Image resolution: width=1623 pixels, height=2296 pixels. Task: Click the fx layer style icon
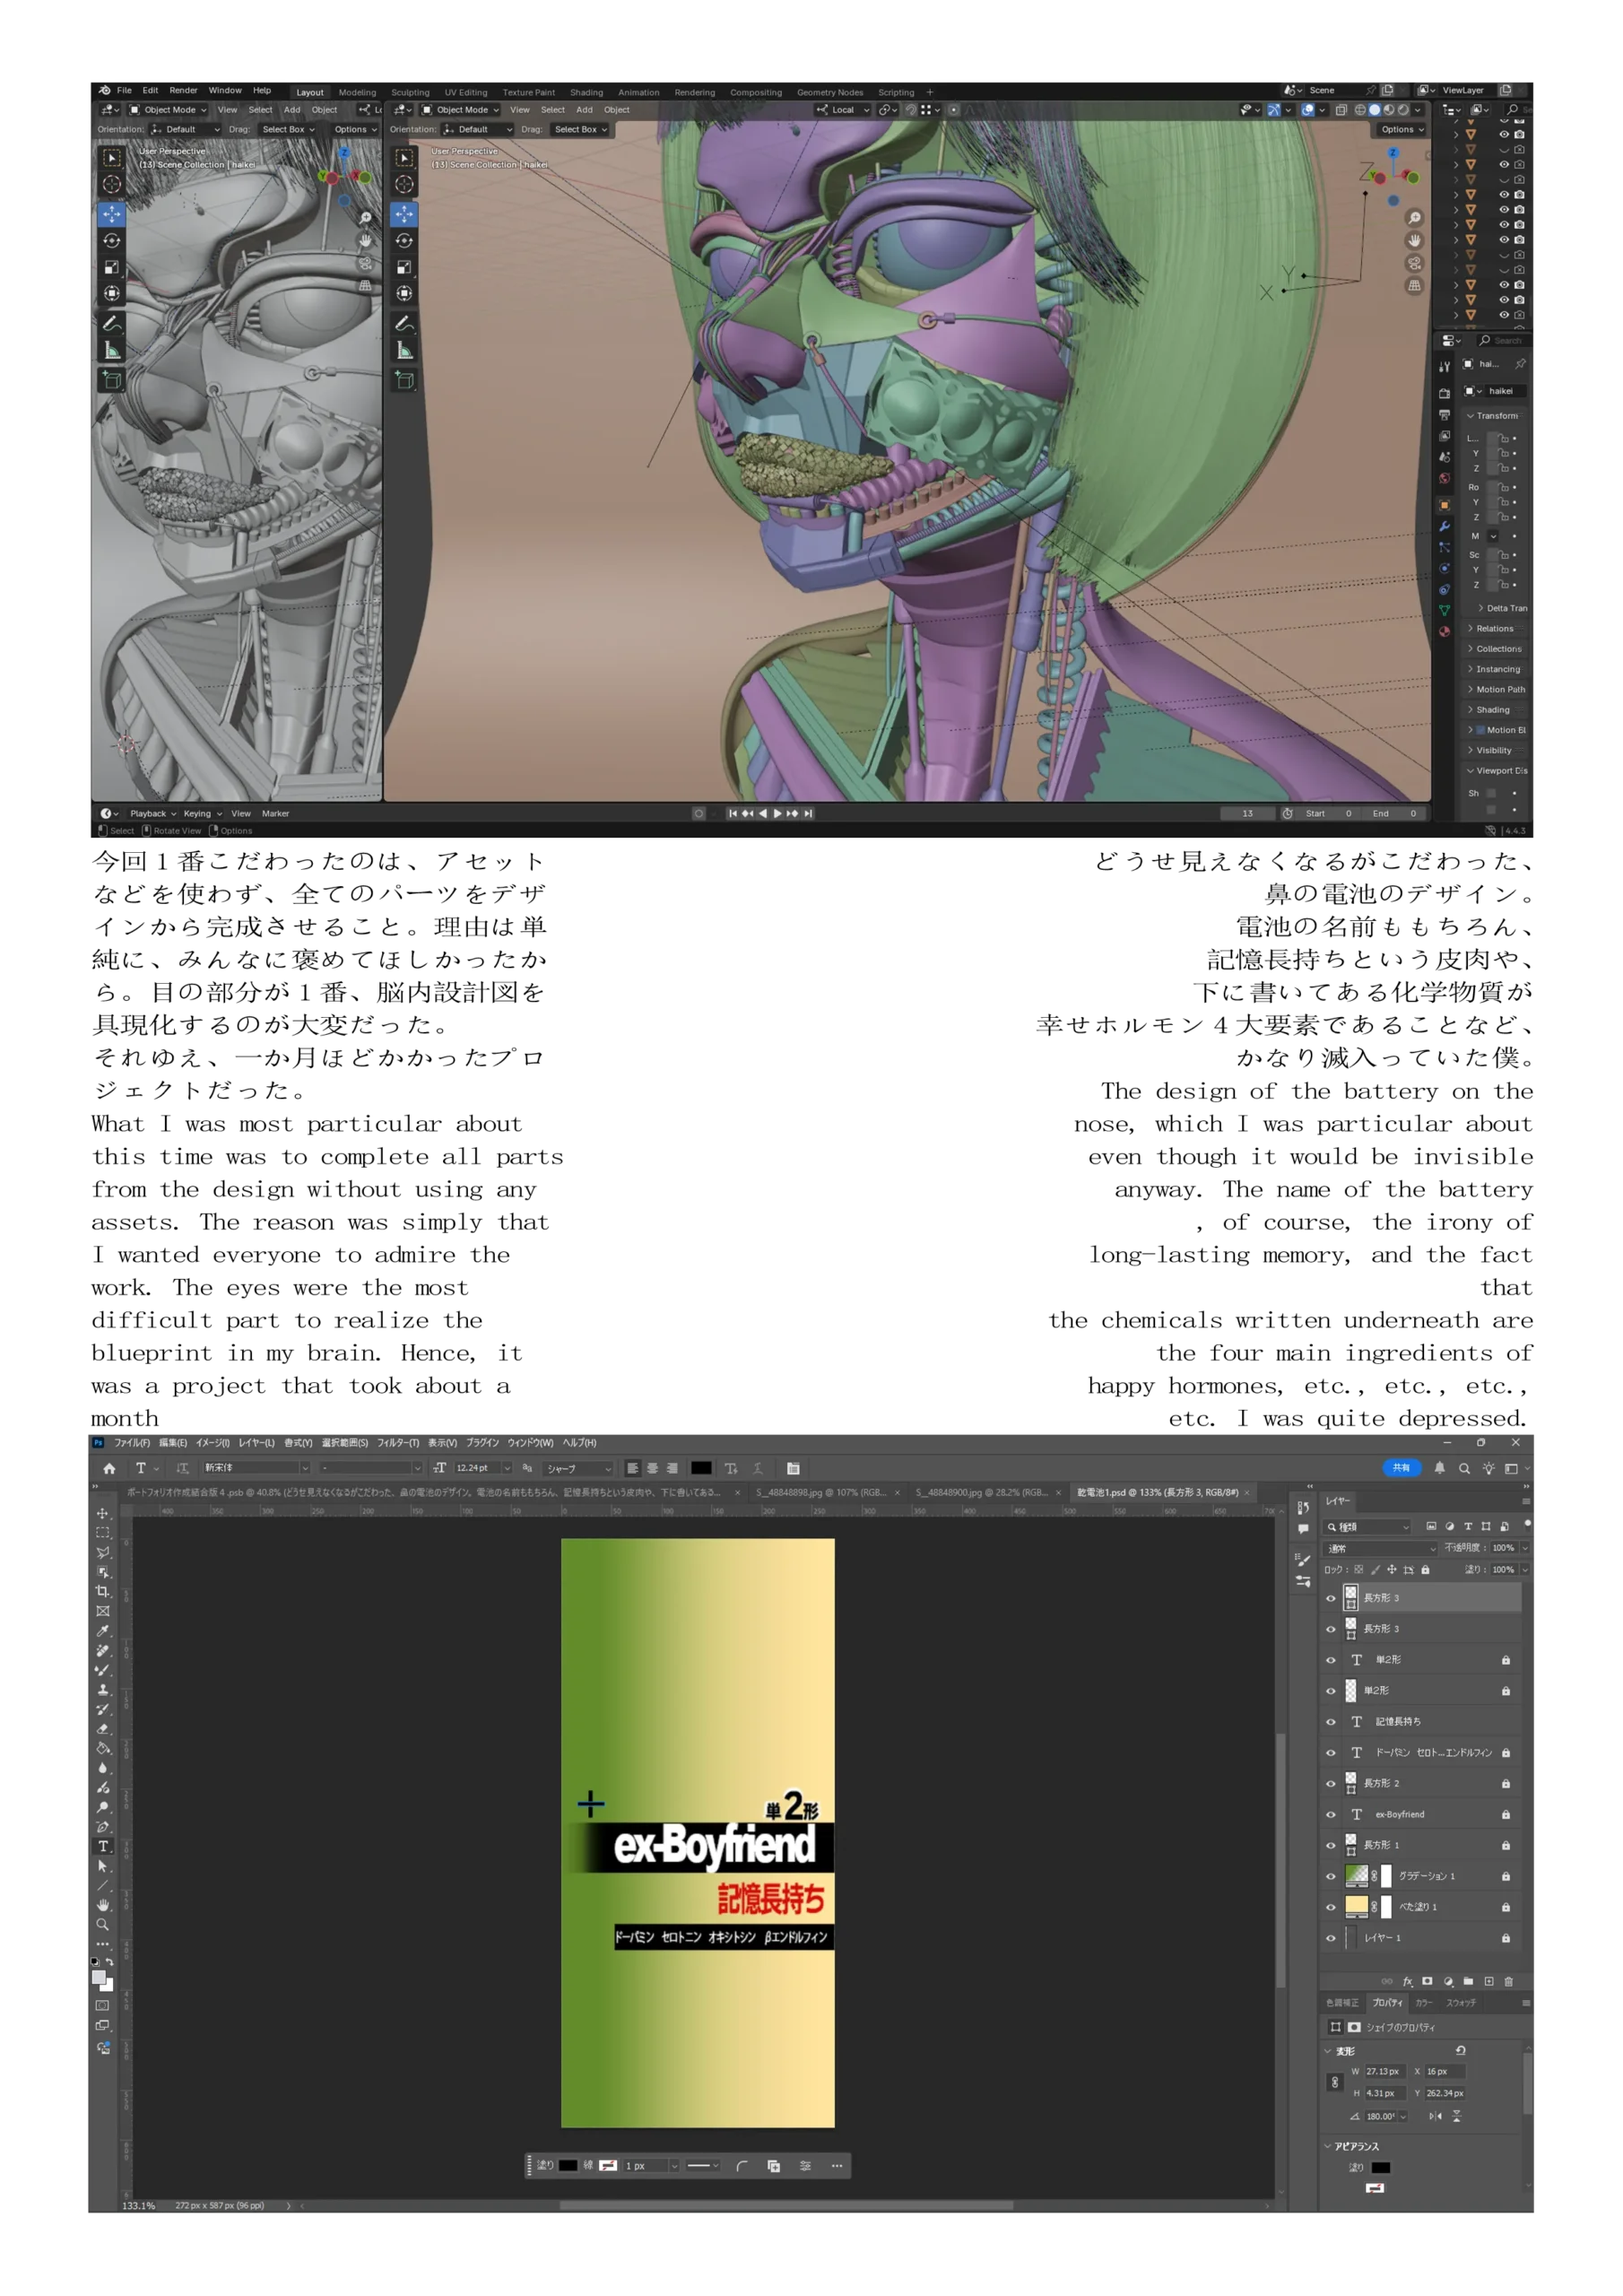click(x=1407, y=1981)
